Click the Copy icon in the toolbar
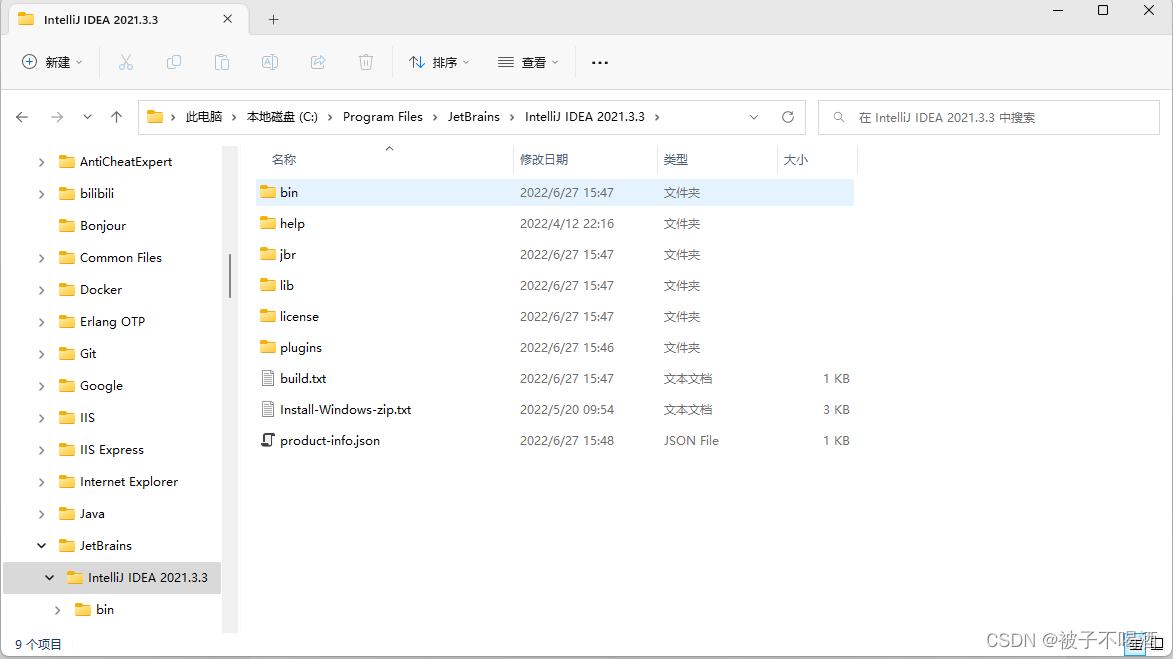Image resolution: width=1173 pixels, height=659 pixels. (173, 62)
